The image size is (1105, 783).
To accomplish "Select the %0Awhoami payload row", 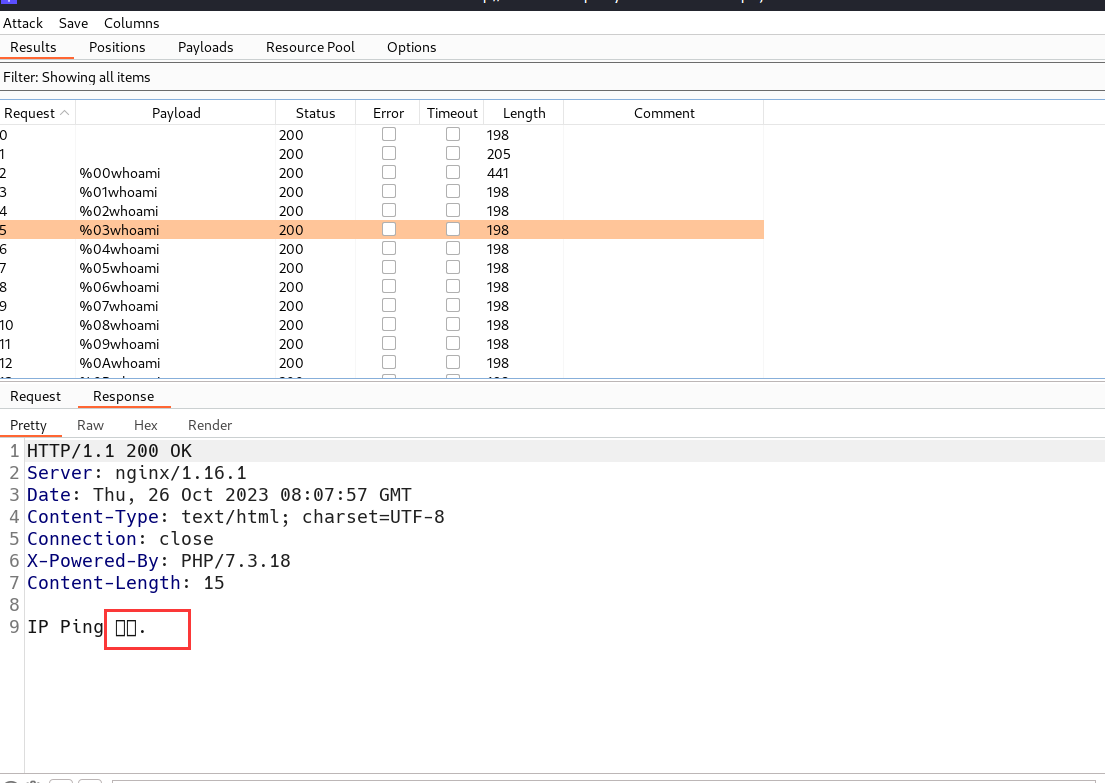I will pyautogui.click(x=382, y=363).
